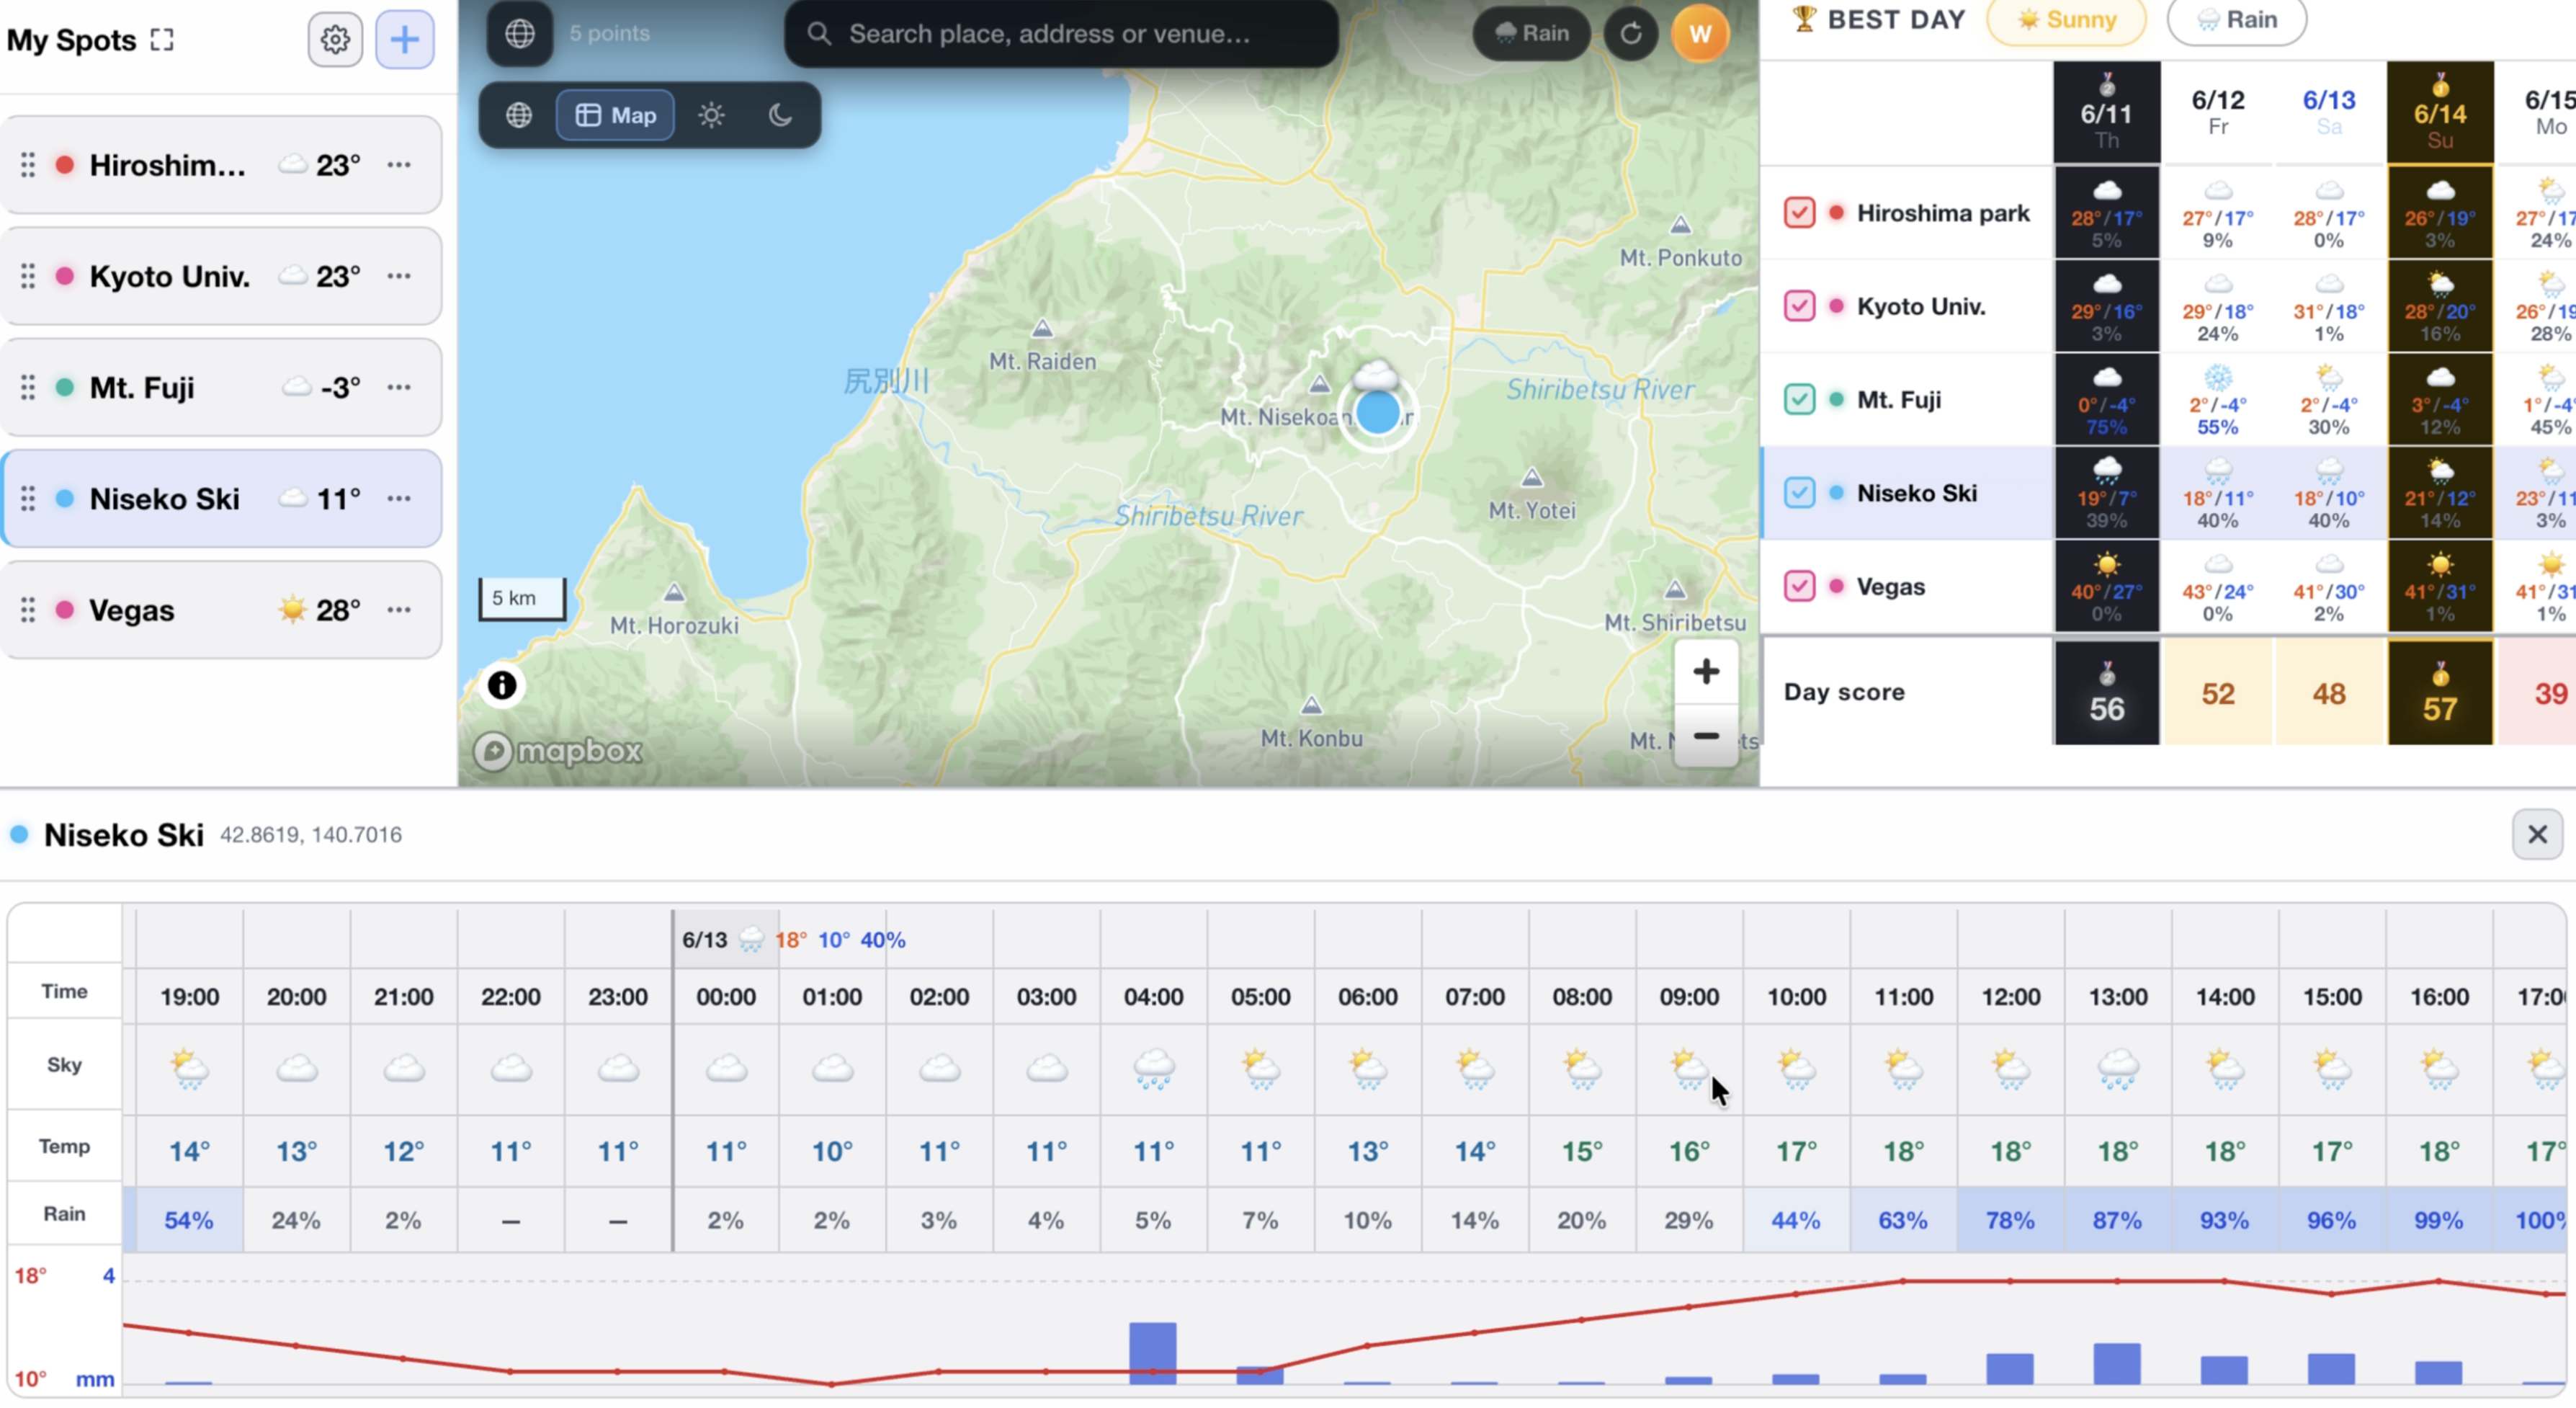Click the 19:00 partly sunny sky icon
Screen dimensions: 2576x1408
(189, 1068)
